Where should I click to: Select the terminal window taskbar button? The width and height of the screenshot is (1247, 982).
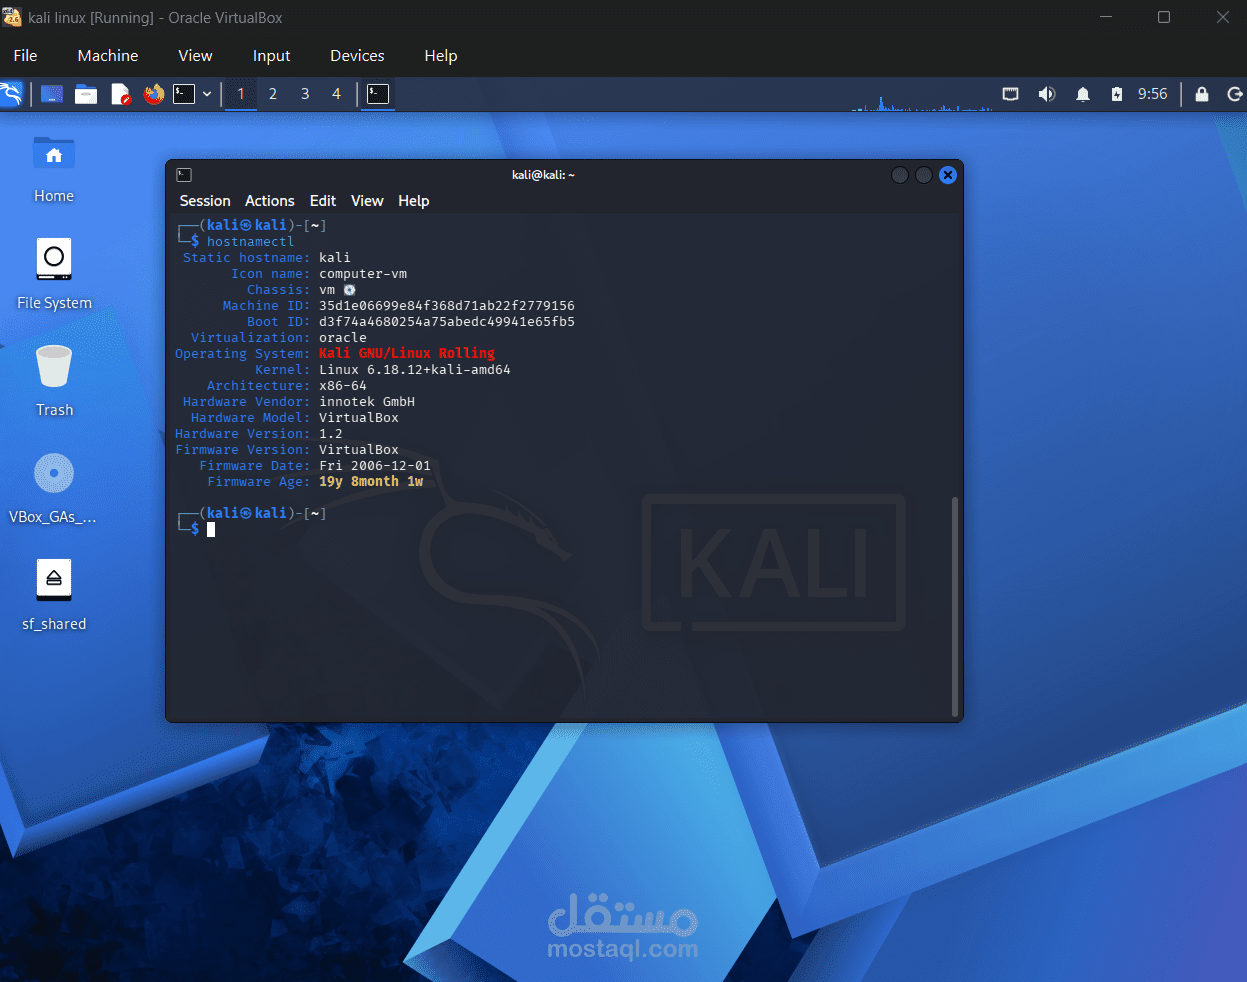click(378, 94)
